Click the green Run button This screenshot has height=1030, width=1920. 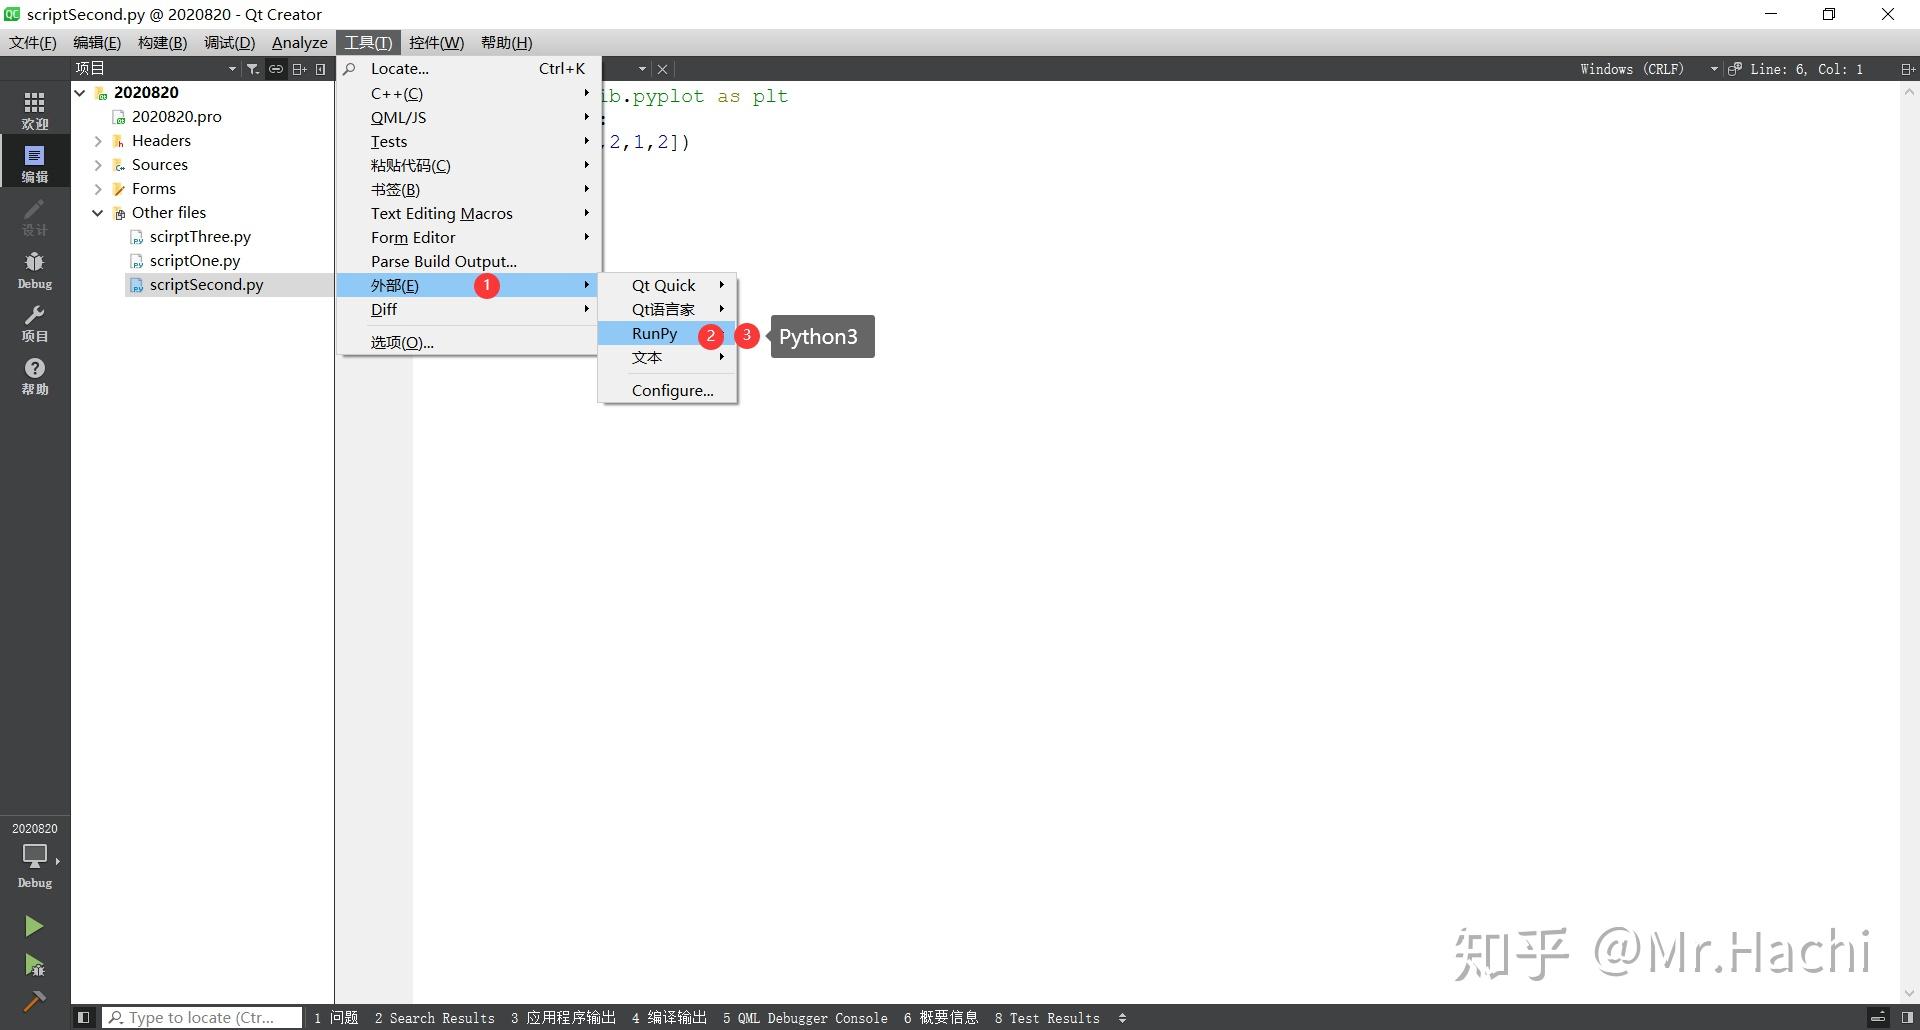click(34, 926)
